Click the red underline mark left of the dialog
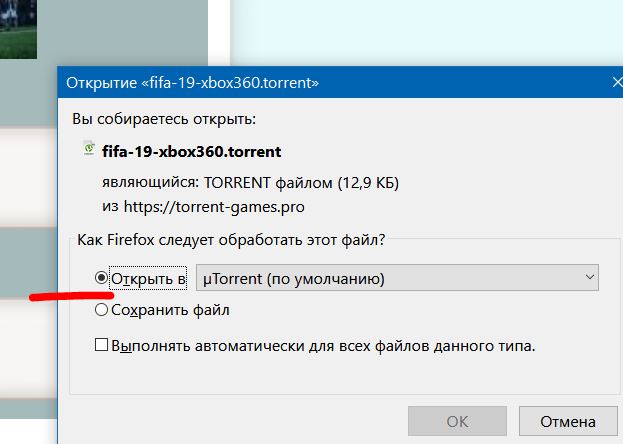The image size is (623, 444). [x=72, y=296]
